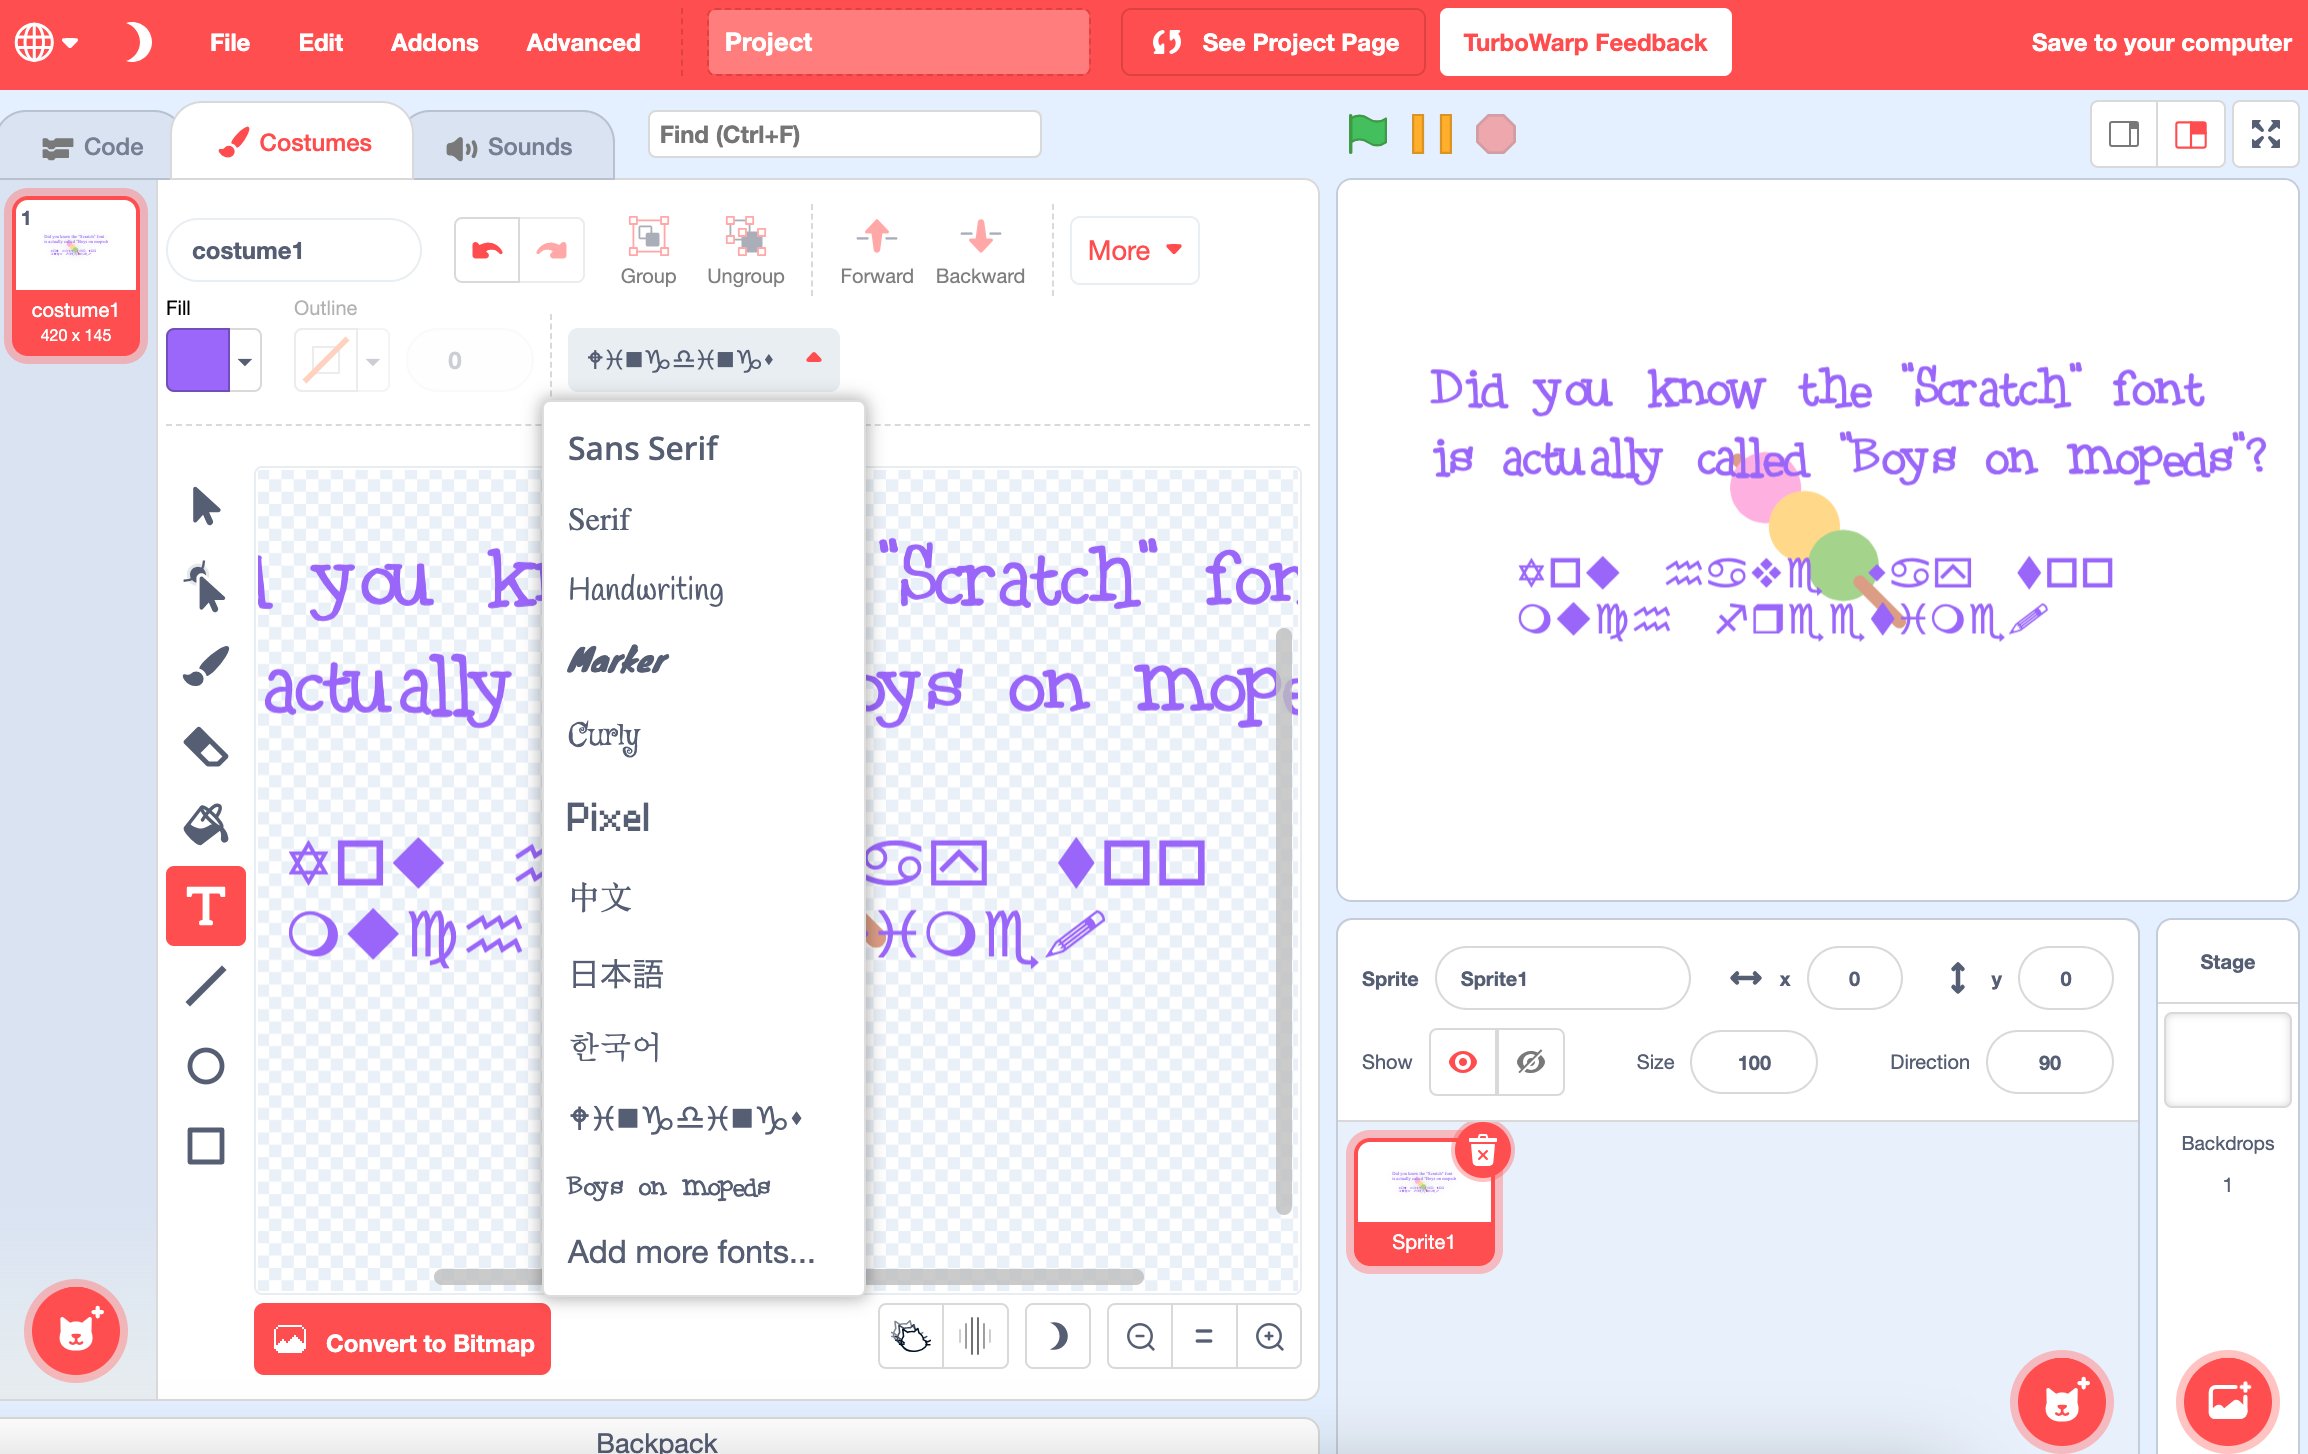Image resolution: width=2308 pixels, height=1454 pixels.
Task: Click the orange pause button
Action: pyautogui.click(x=1431, y=133)
